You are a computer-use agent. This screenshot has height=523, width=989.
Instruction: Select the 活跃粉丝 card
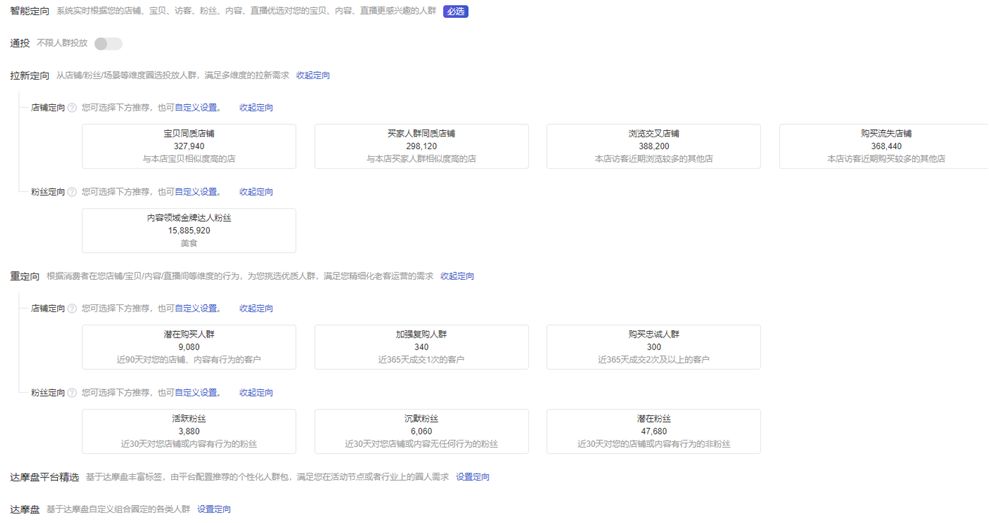189,432
